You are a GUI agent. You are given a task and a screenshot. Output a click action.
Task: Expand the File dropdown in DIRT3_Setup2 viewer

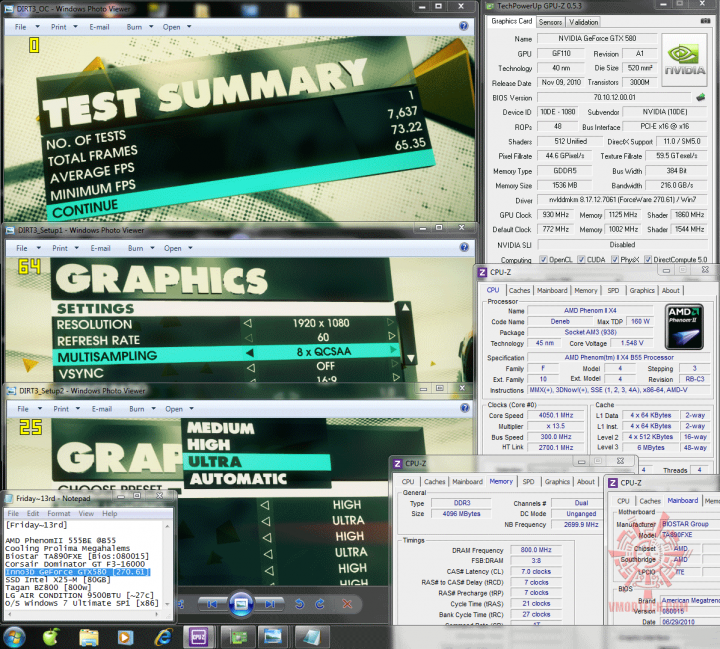coord(40,408)
